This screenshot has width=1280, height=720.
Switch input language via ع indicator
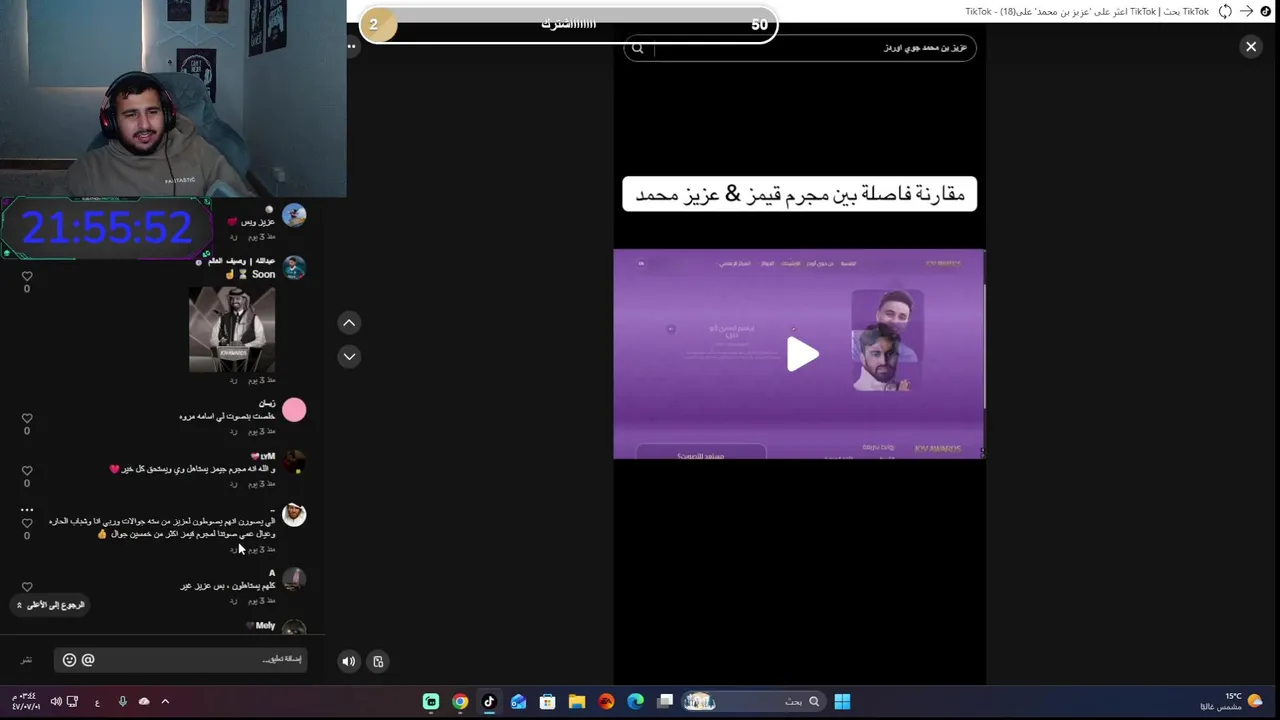(97, 703)
